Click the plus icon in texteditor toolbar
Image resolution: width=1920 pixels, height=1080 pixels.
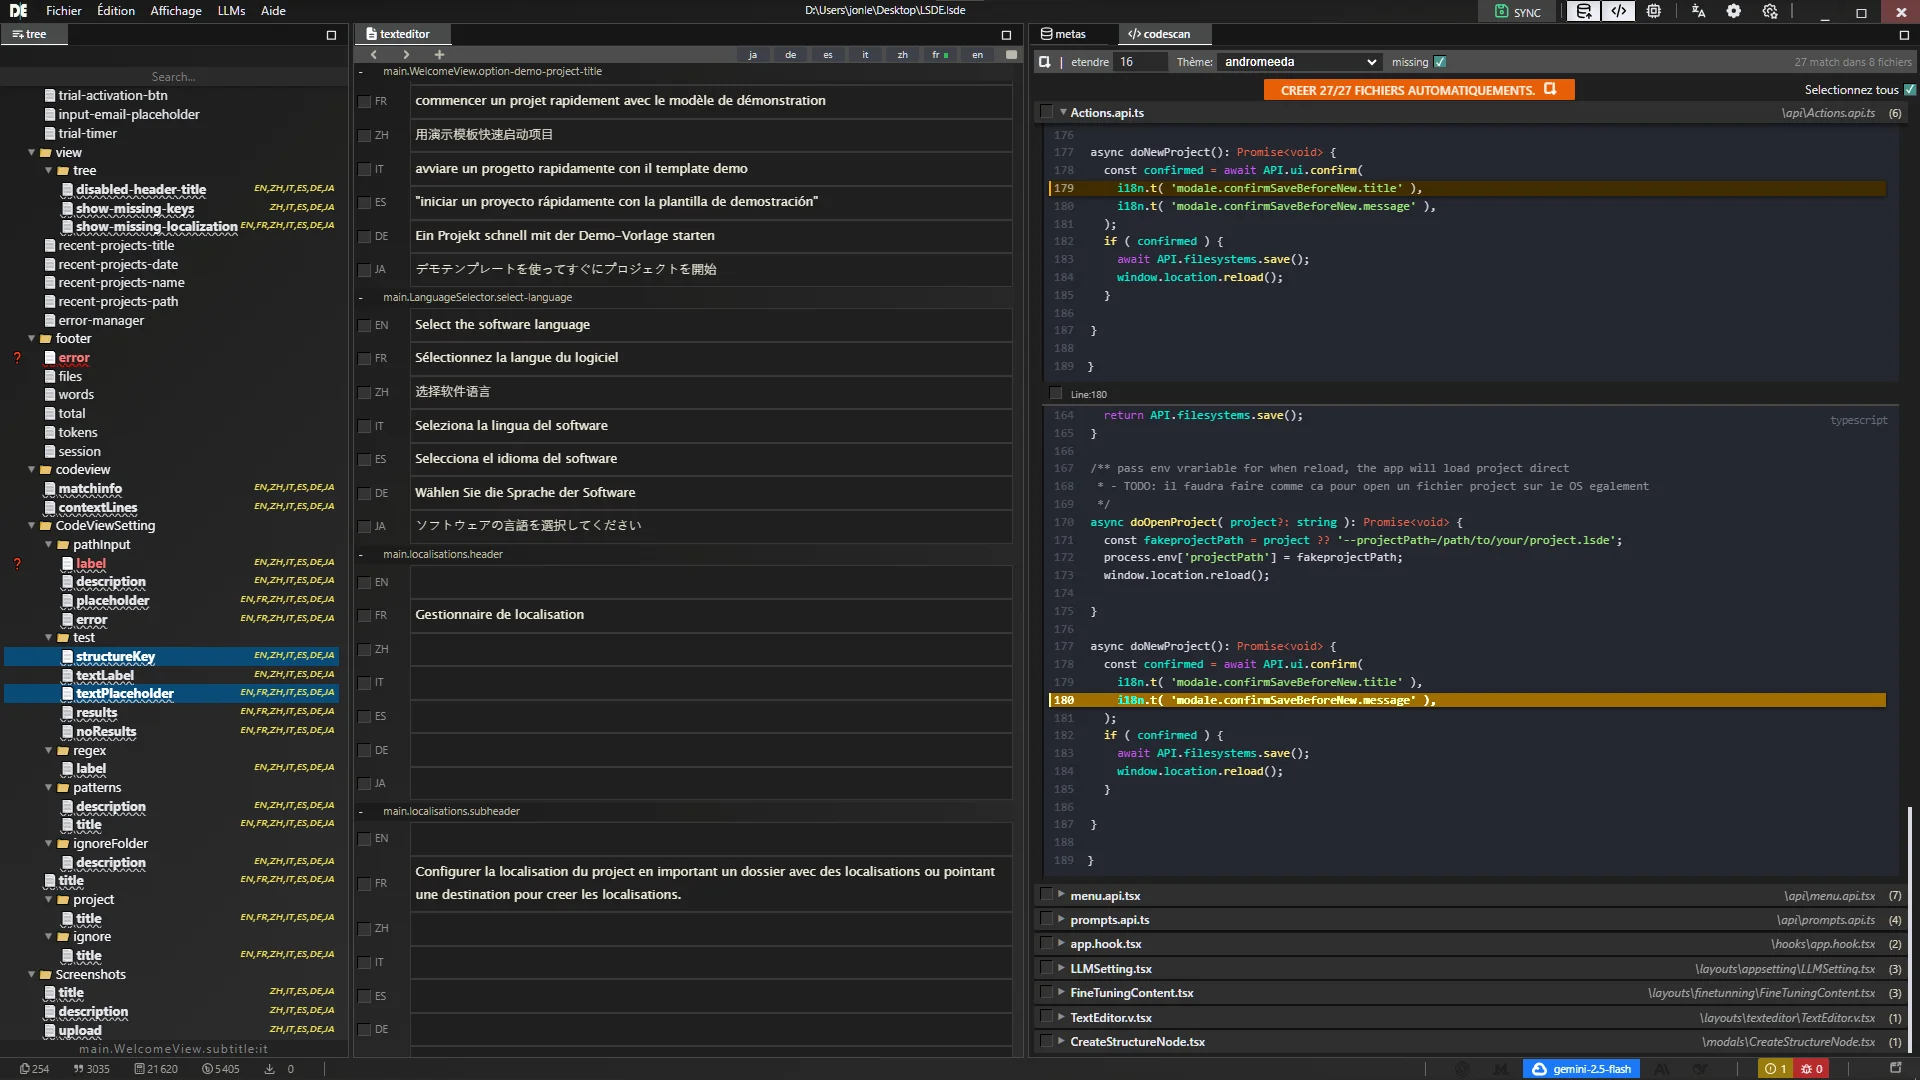coord(439,55)
